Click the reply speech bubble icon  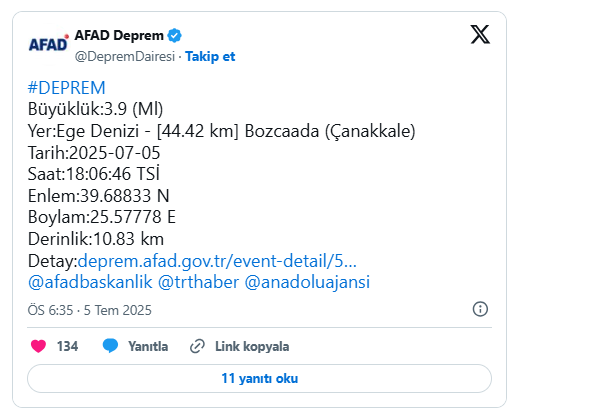tap(110, 346)
